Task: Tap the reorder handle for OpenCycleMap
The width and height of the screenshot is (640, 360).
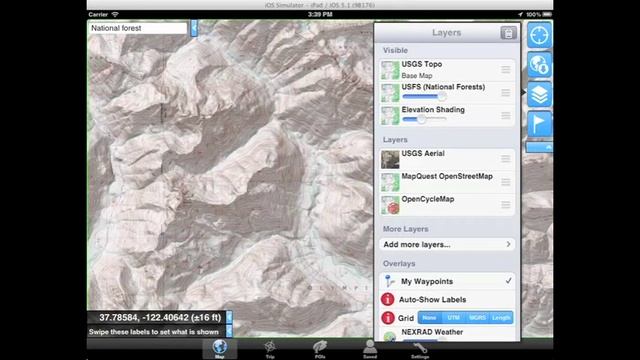Action: click(x=506, y=205)
